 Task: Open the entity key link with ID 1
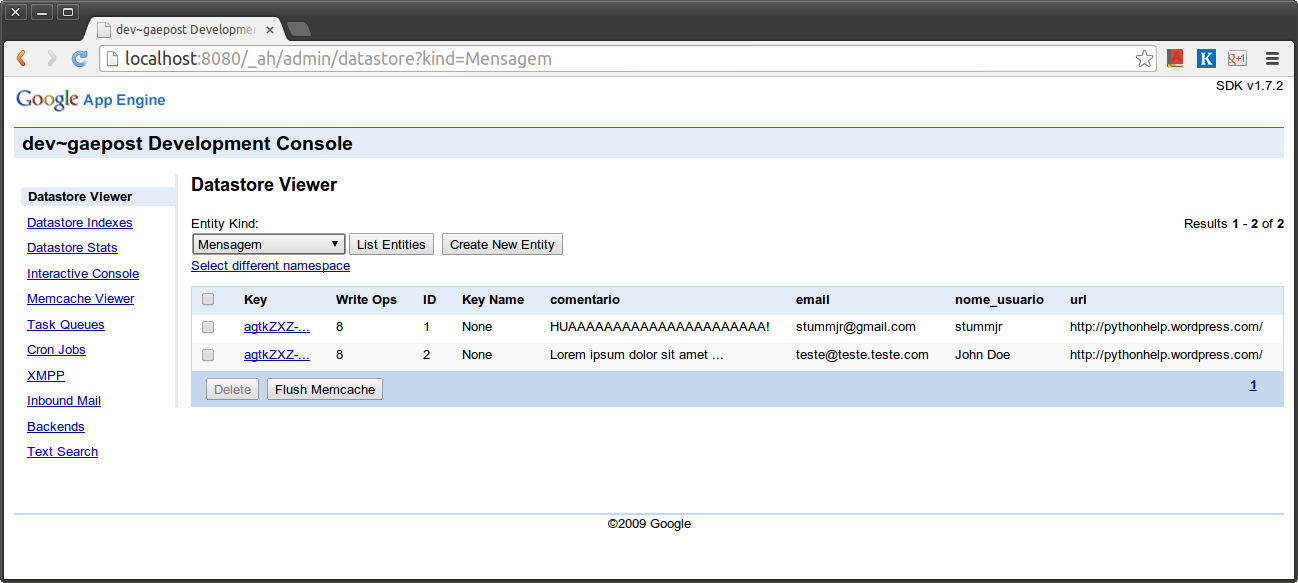277,327
